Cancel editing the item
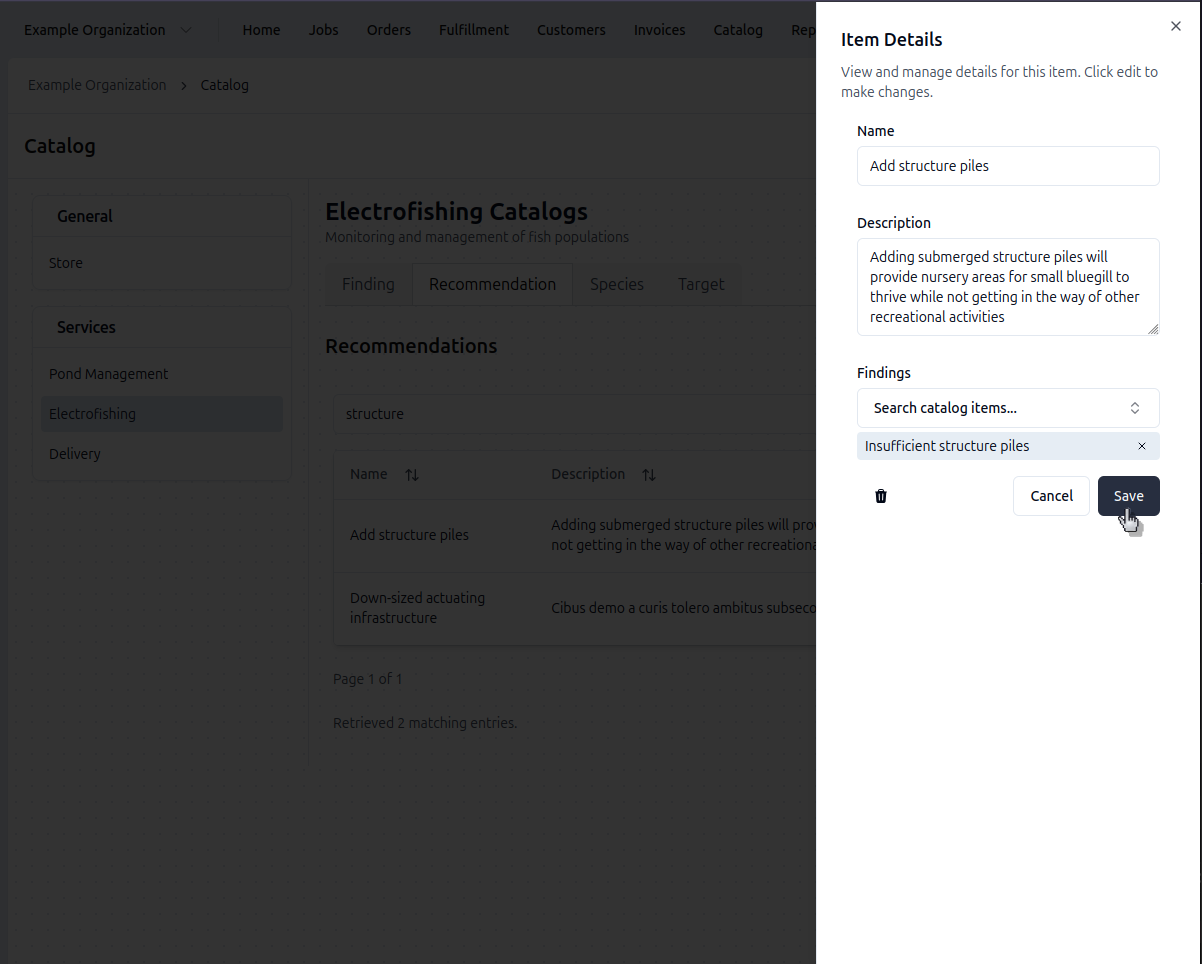Screen dimensions: 1202x964 [1051, 496]
